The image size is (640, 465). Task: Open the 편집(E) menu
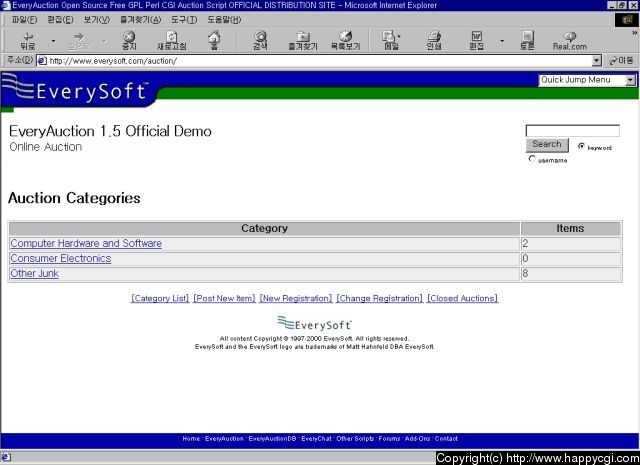pyautogui.click(x=60, y=20)
